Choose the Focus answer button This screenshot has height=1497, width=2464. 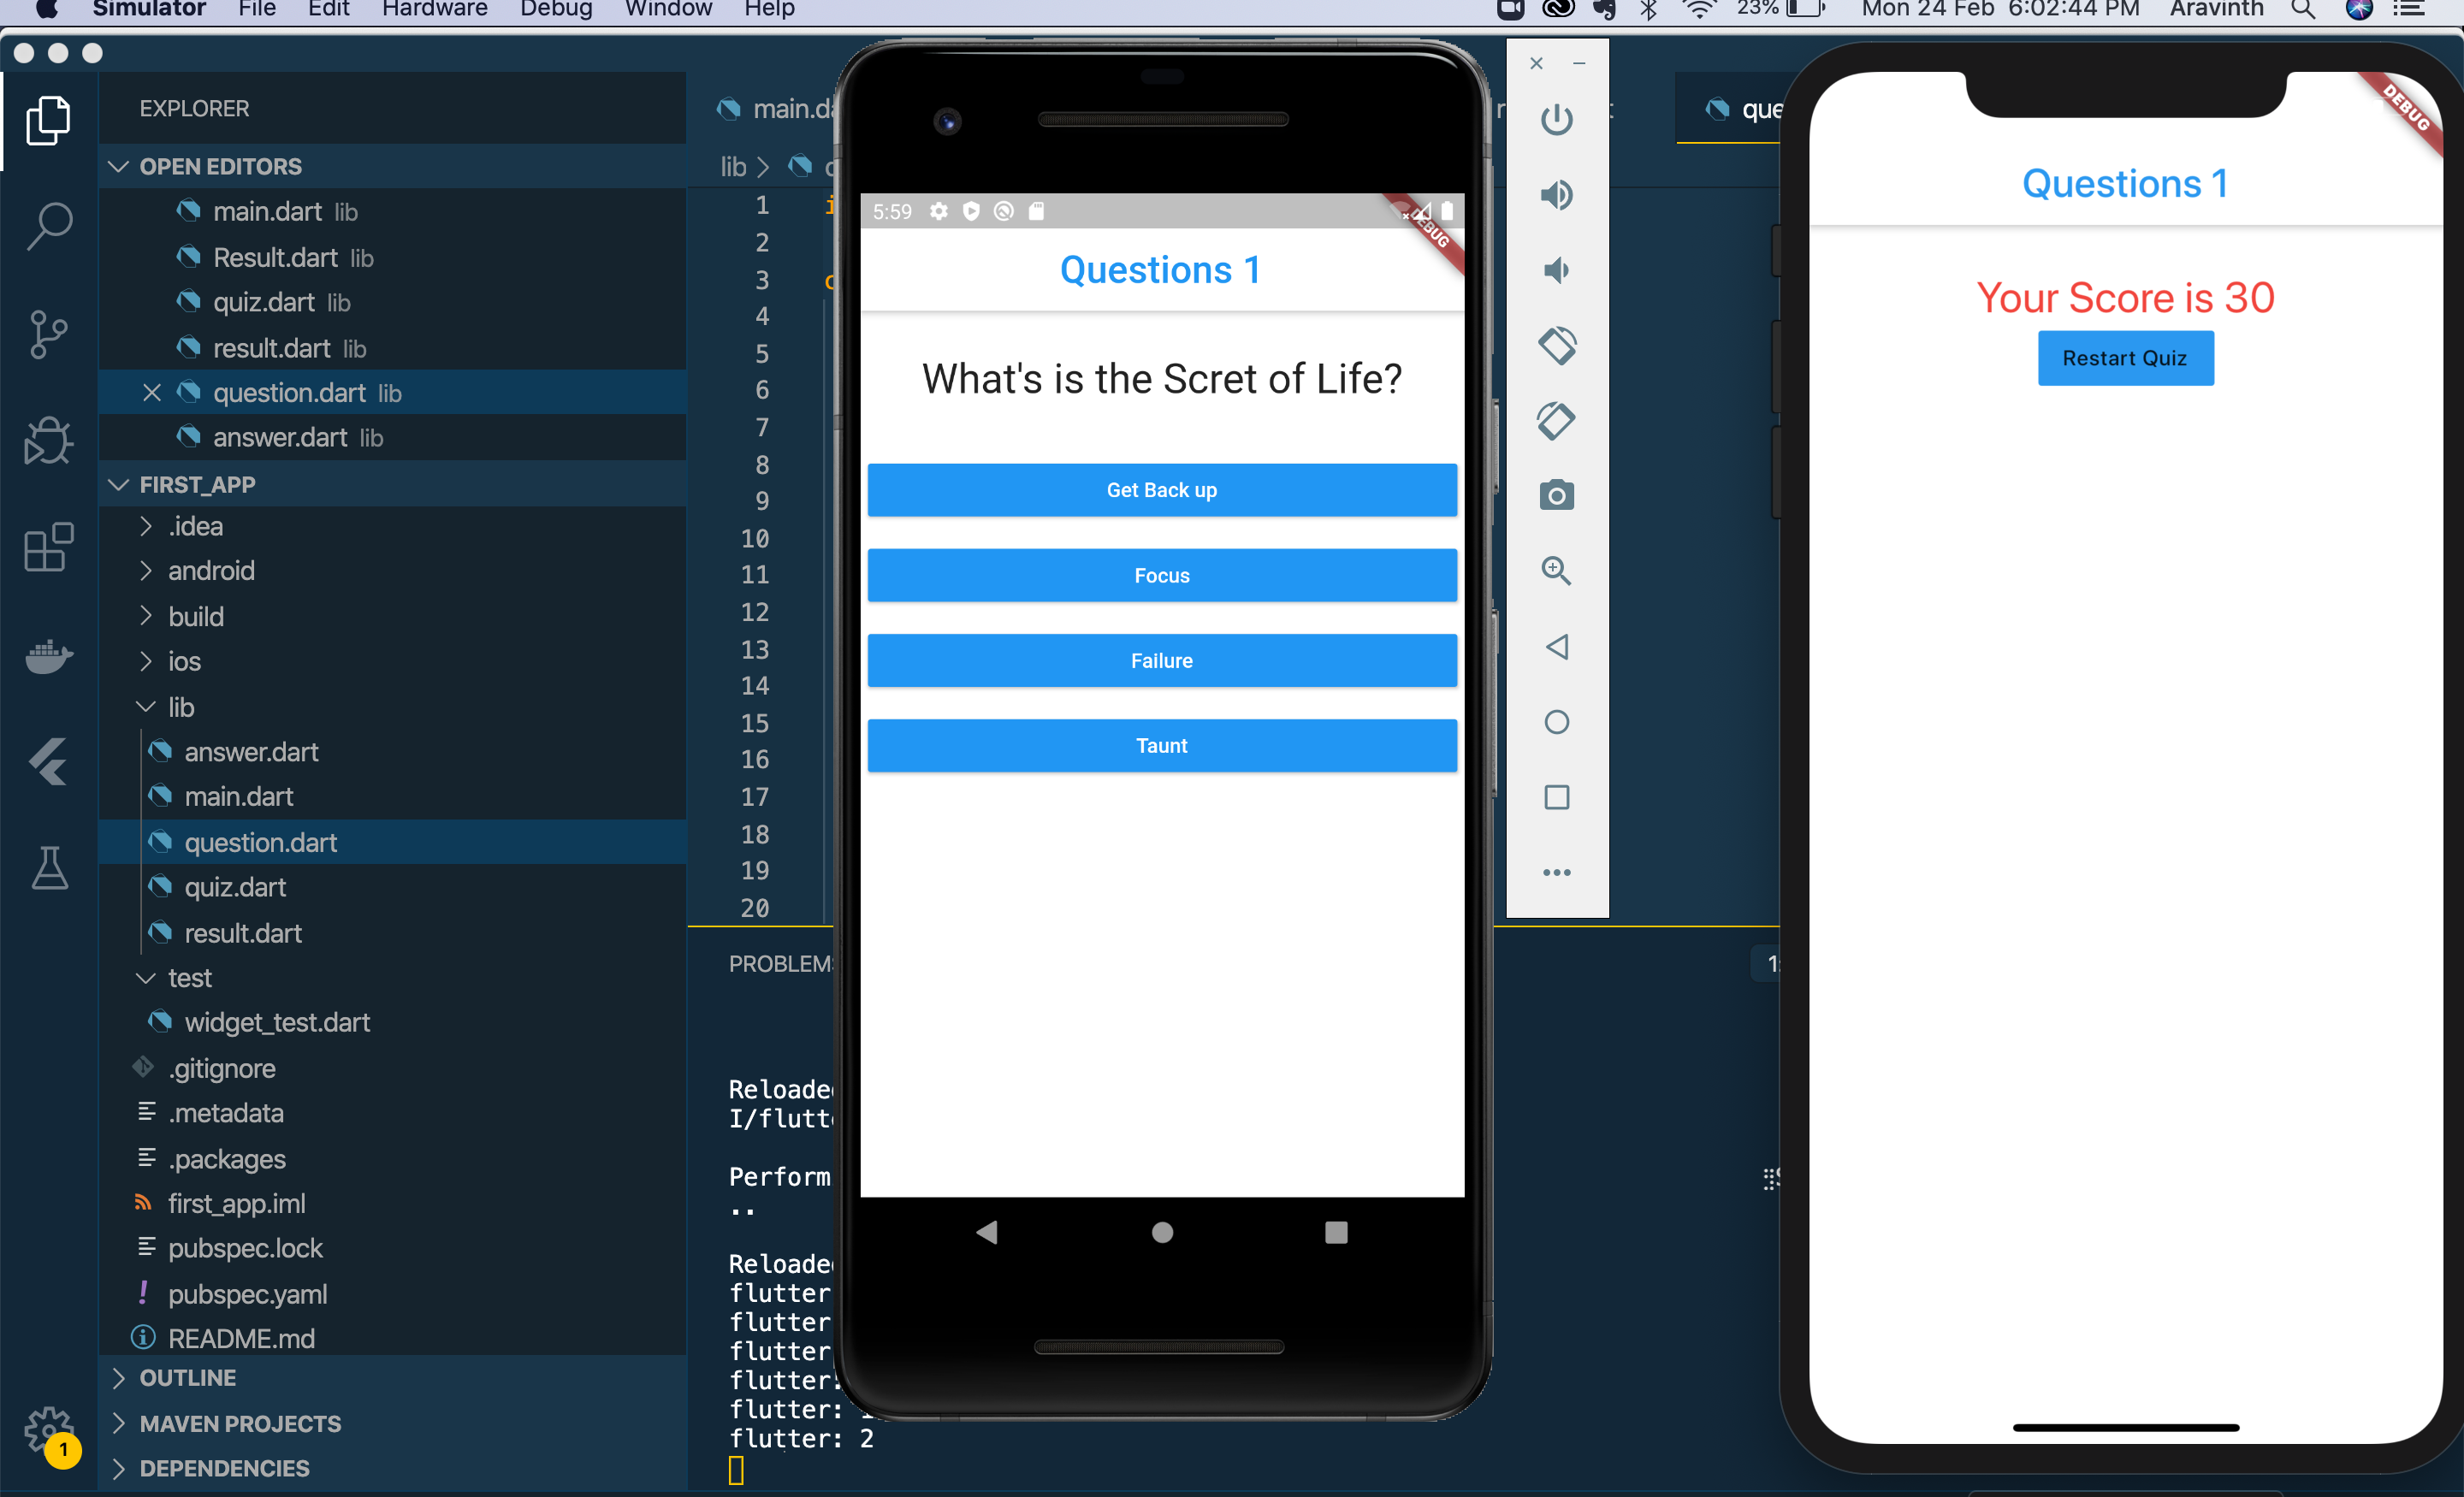click(1161, 575)
